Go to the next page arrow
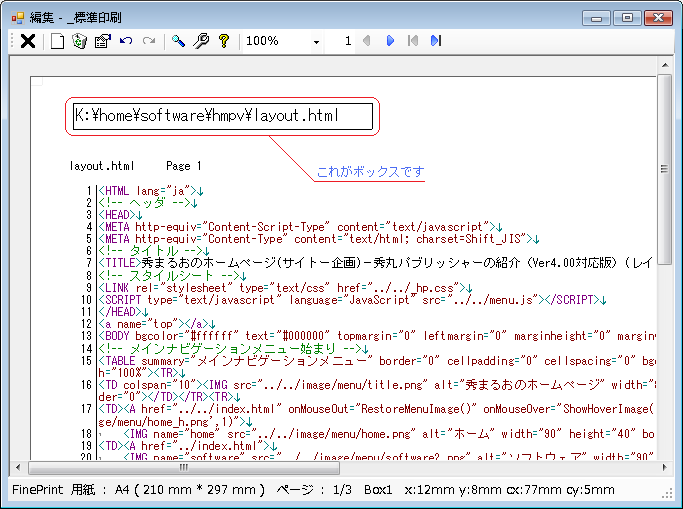This screenshot has height=509, width=683. pyautogui.click(x=390, y=41)
